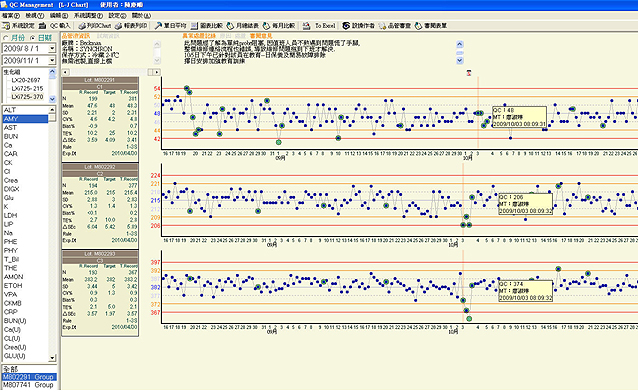Select the M807741 Group lot entry

click(x=28, y=385)
